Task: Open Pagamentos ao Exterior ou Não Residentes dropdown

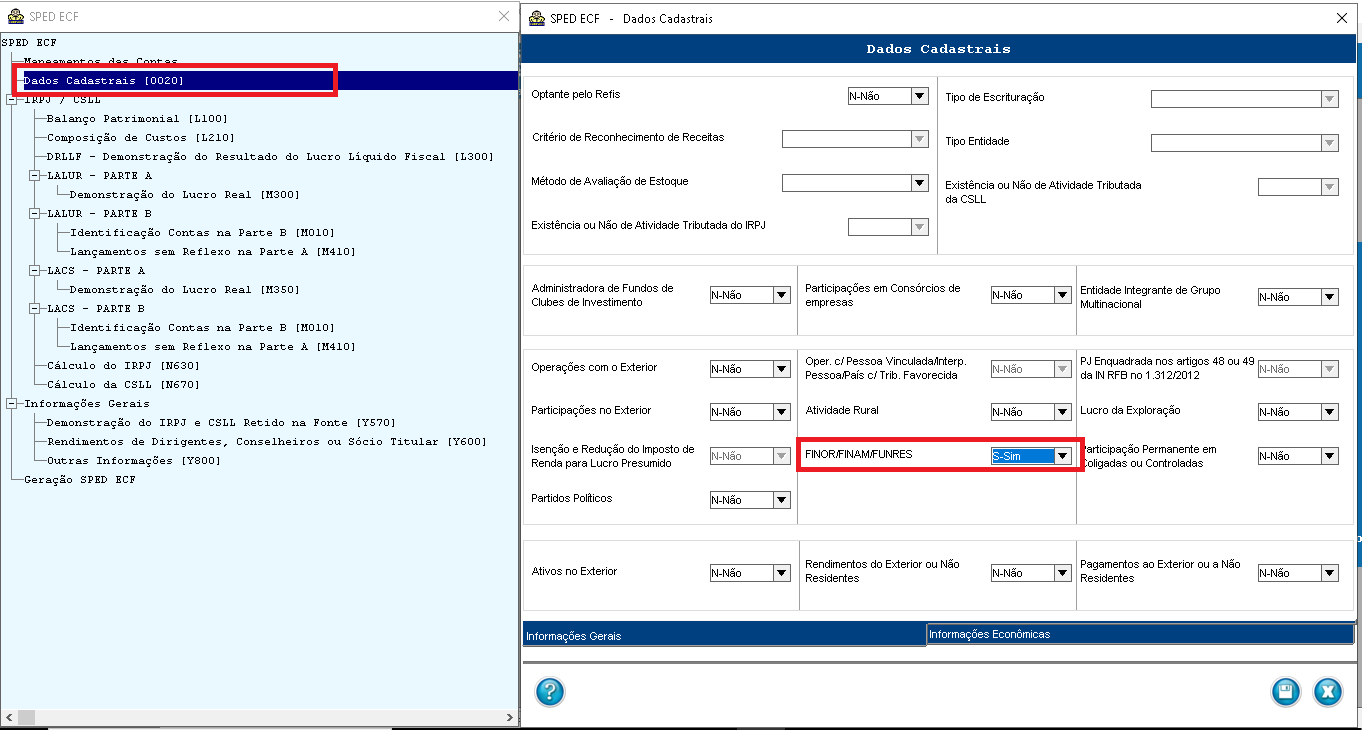Action: tap(1329, 573)
